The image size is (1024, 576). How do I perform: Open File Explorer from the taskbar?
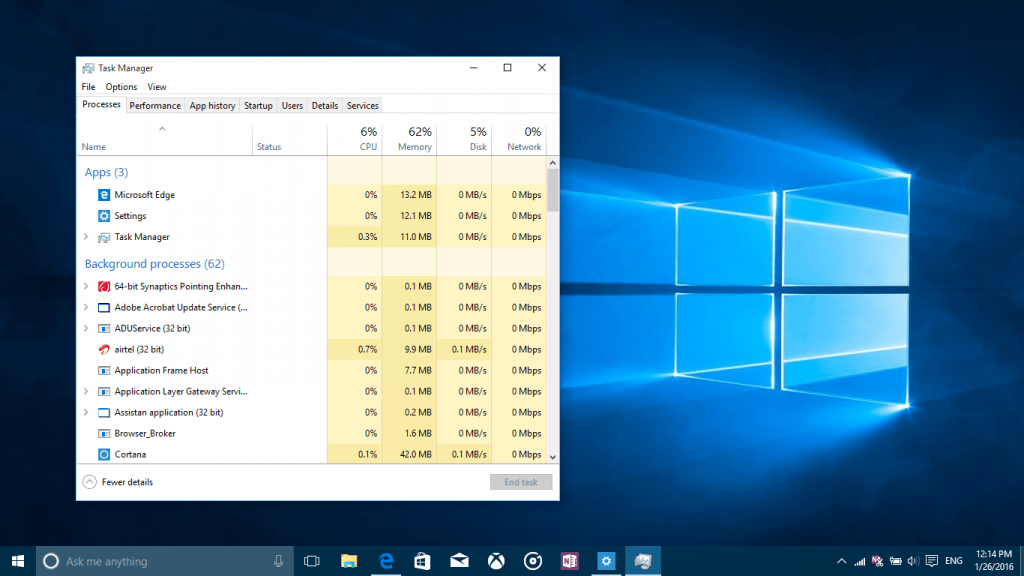click(x=349, y=561)
